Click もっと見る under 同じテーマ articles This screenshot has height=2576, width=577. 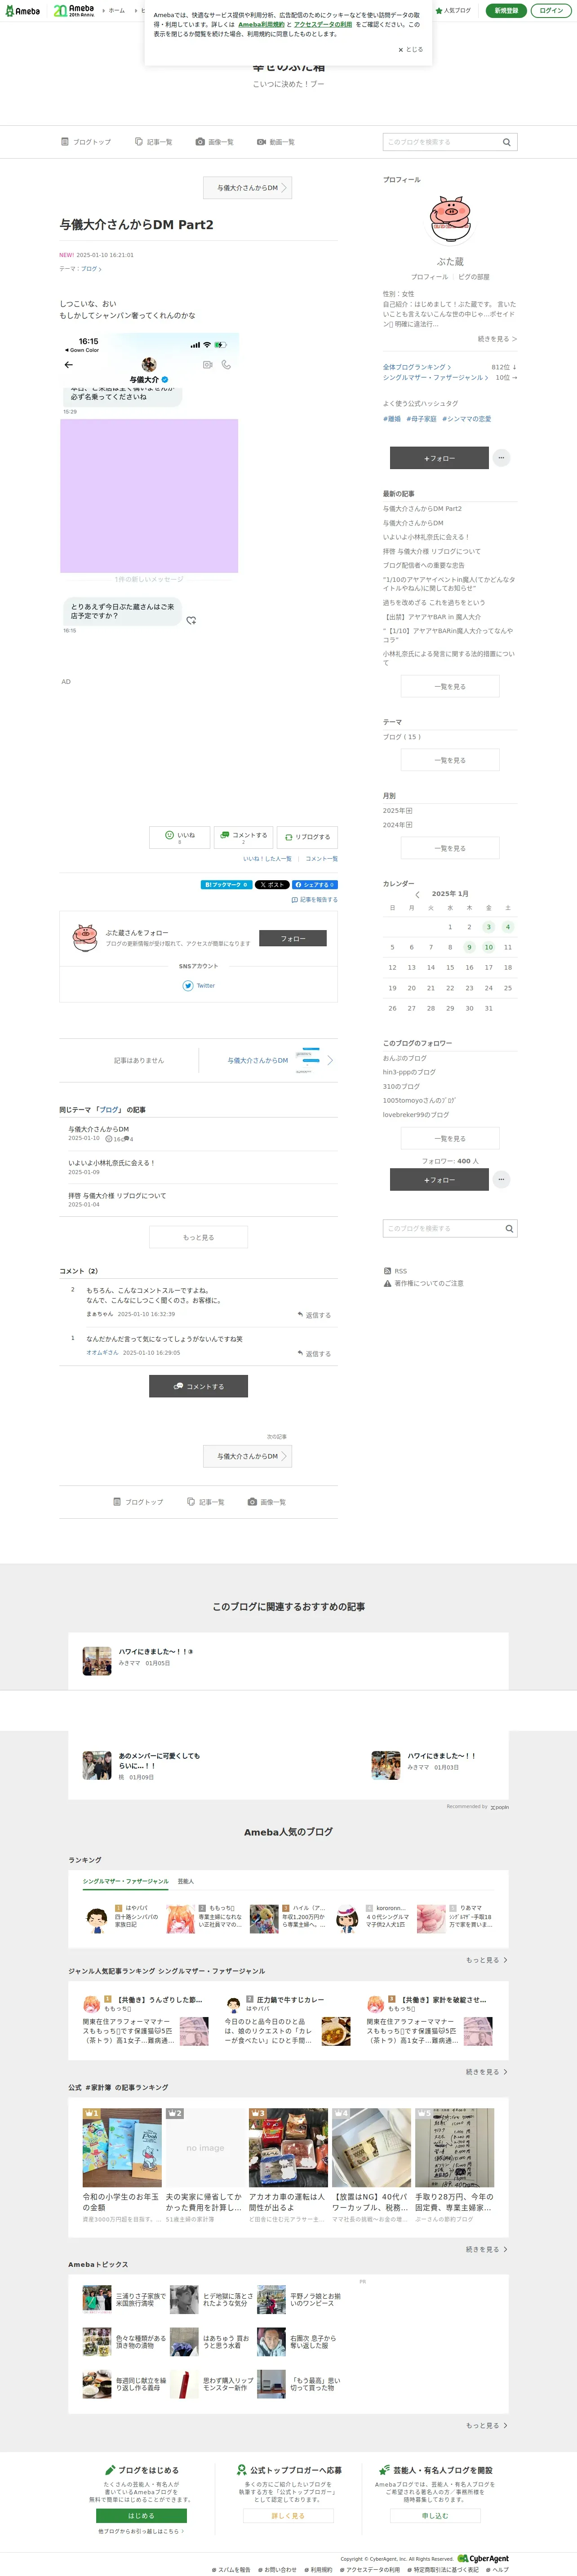[198, 1238]
